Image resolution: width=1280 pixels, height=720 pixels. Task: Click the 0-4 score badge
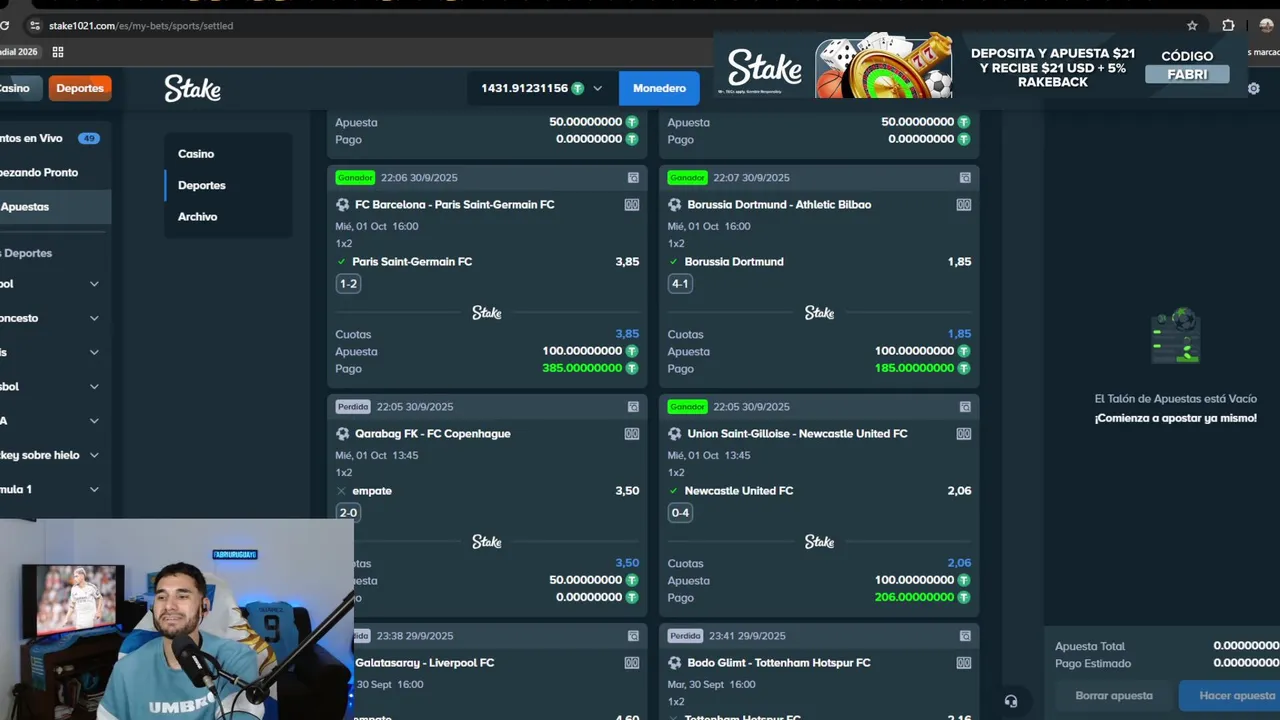680,512
